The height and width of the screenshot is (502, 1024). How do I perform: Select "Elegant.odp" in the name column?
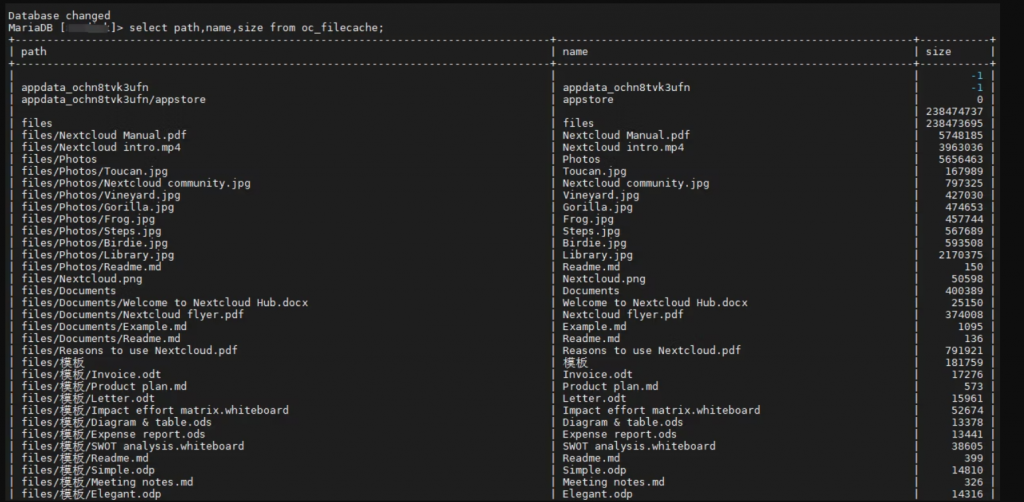(x=598, y=494)
